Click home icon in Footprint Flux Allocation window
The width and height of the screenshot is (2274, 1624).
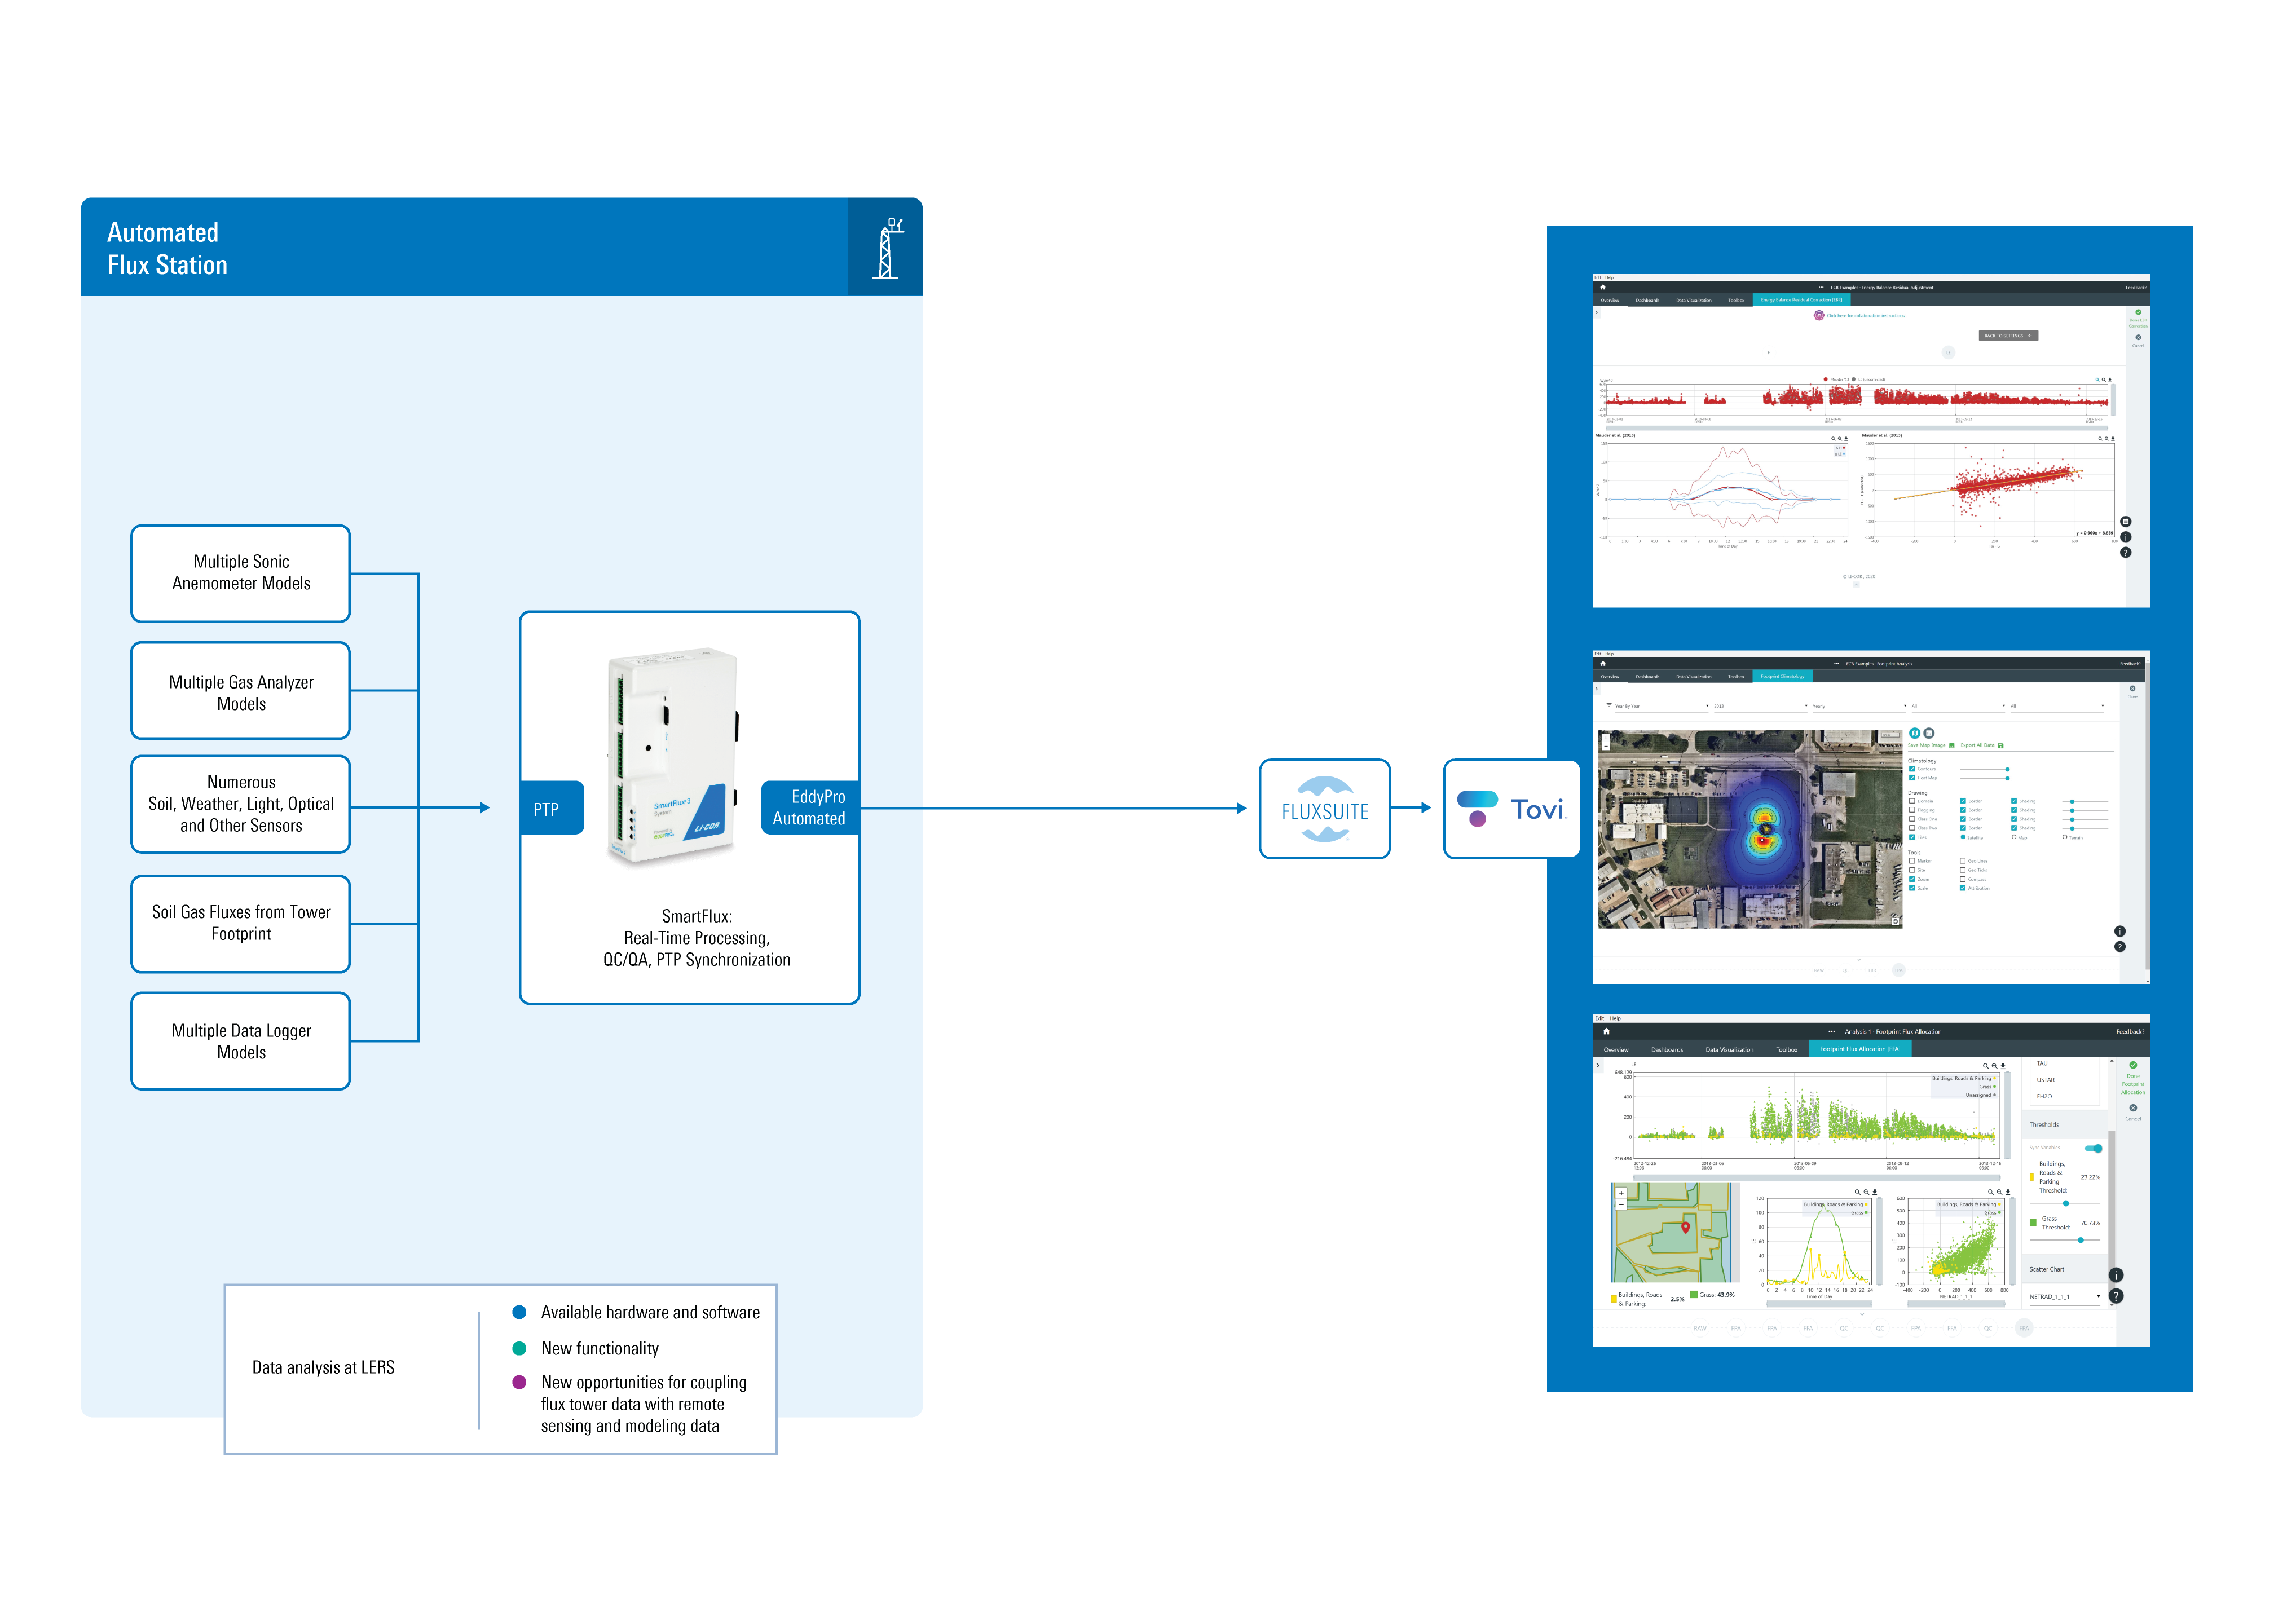1606,1031
